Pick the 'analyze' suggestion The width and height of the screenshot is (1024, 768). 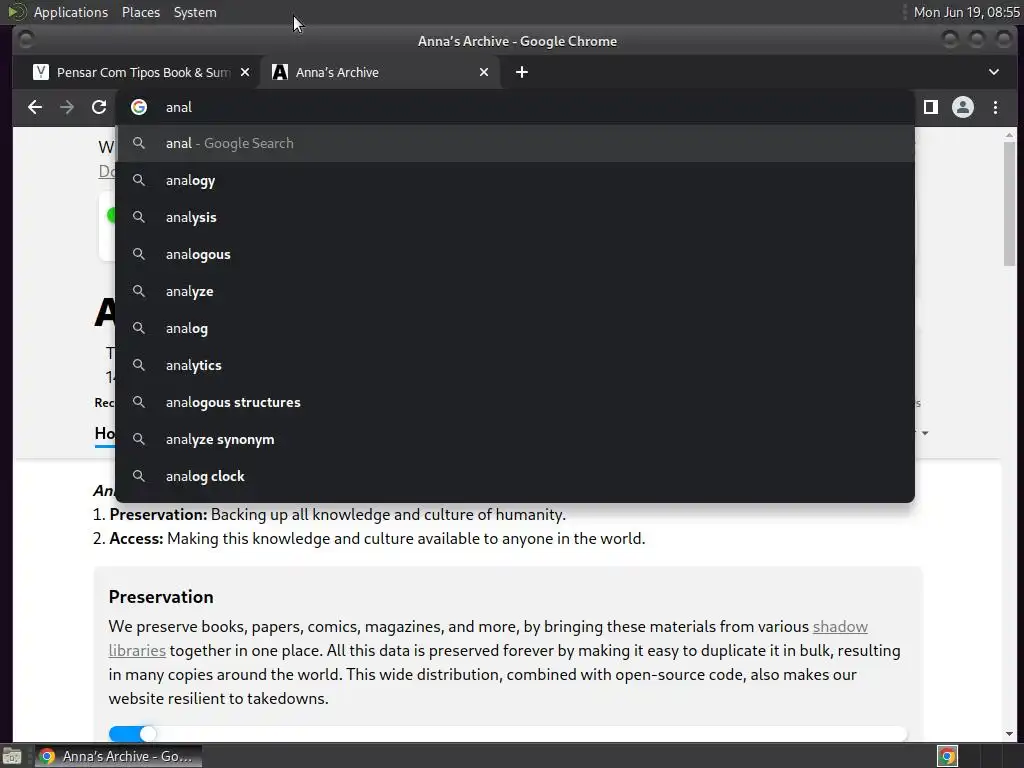515,291
